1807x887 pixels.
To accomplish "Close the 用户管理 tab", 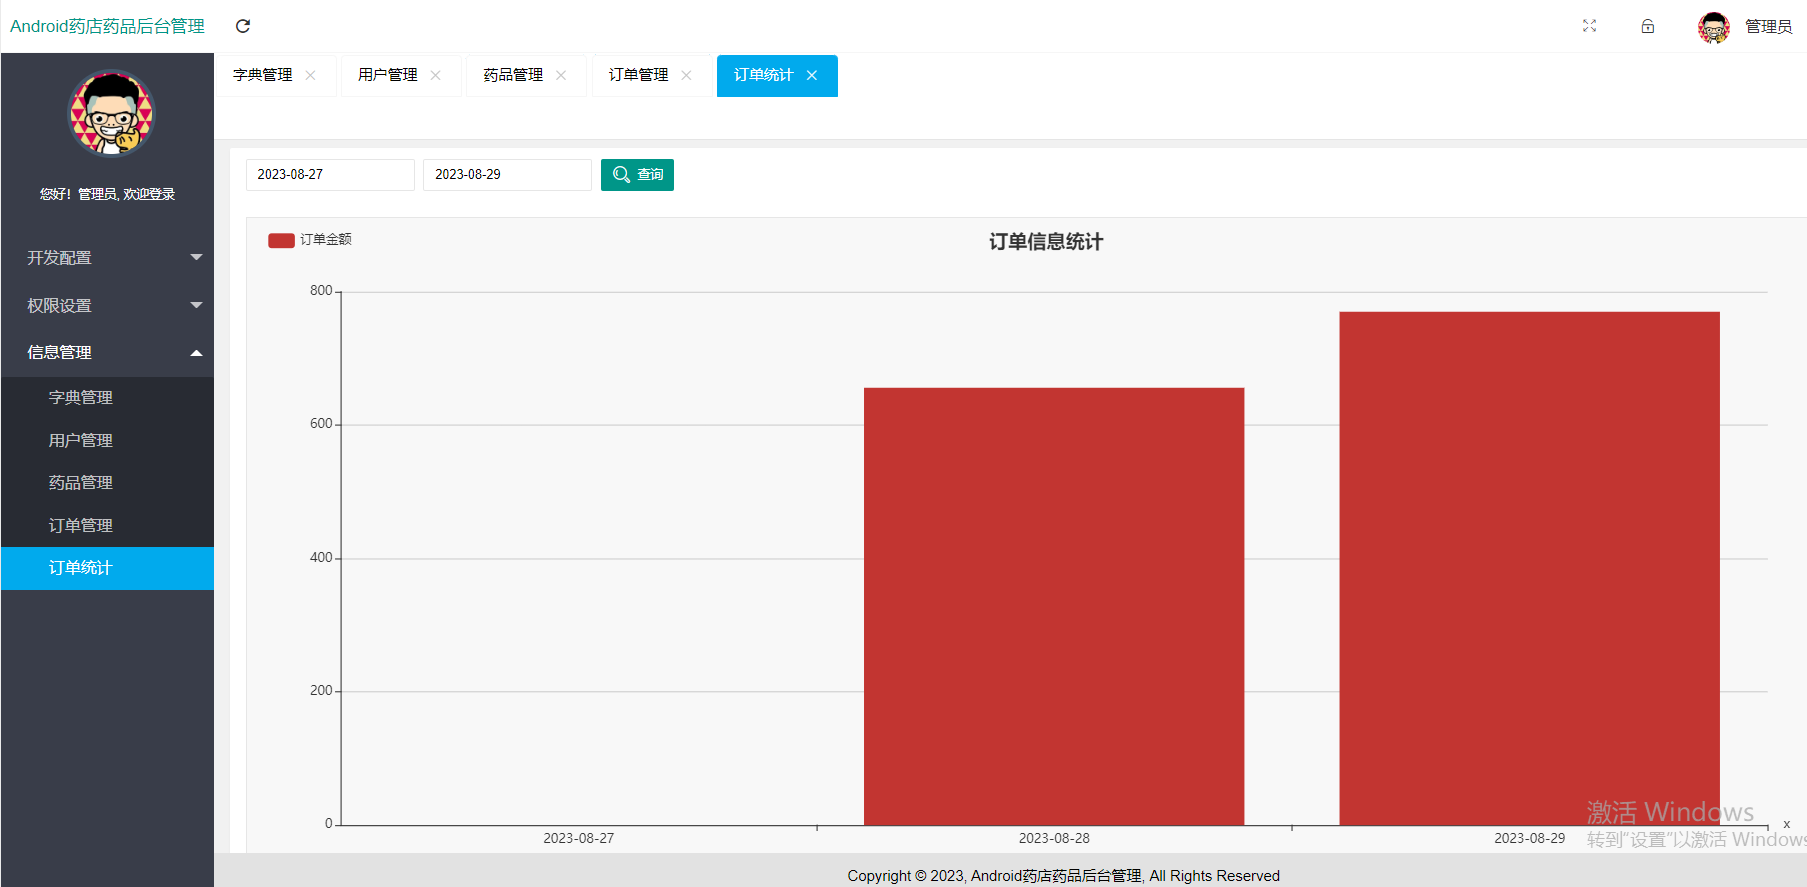I will (436, 76).
